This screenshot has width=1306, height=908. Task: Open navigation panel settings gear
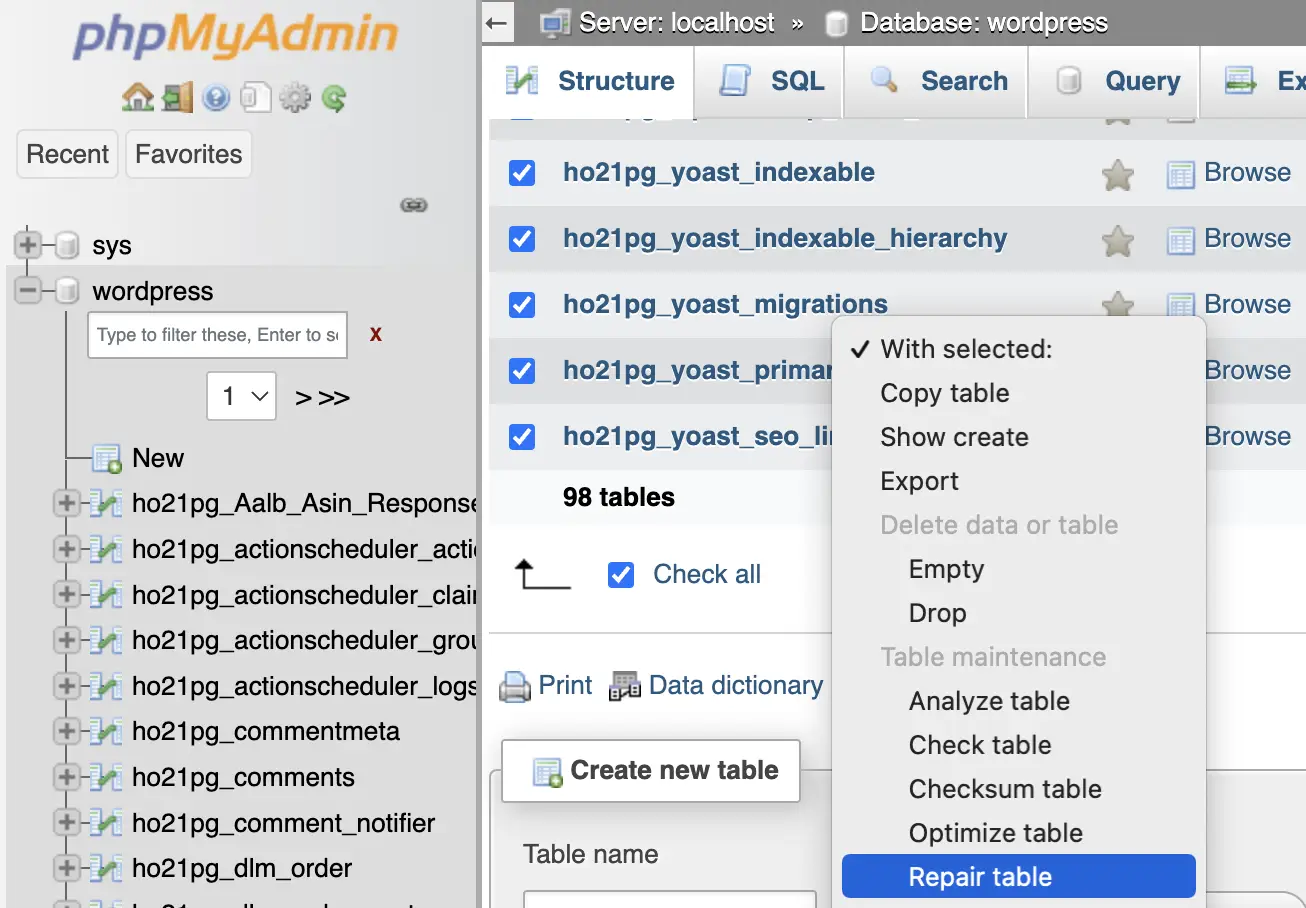pyautogui.click(x=295, y=97)
